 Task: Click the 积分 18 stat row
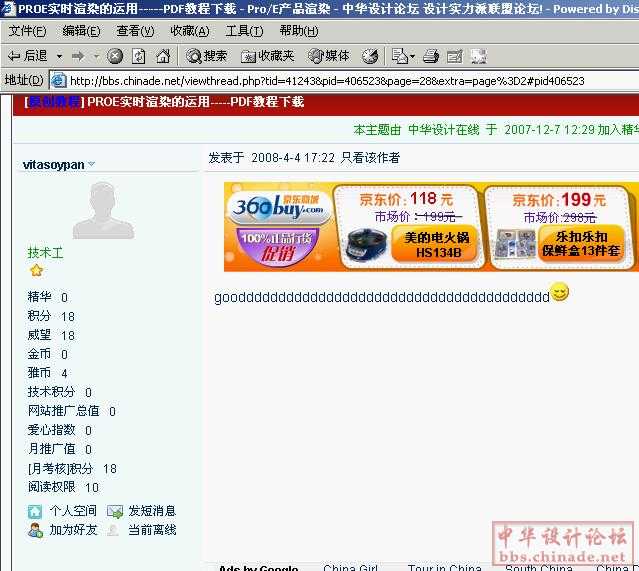(51, 316)
